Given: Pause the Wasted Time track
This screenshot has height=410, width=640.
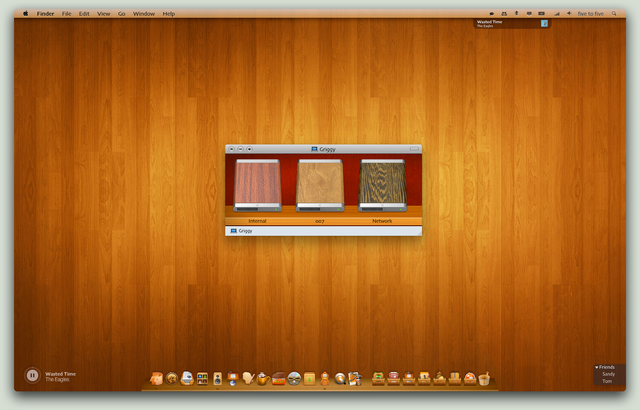Looking at the screenshot, I should (32, 375).
